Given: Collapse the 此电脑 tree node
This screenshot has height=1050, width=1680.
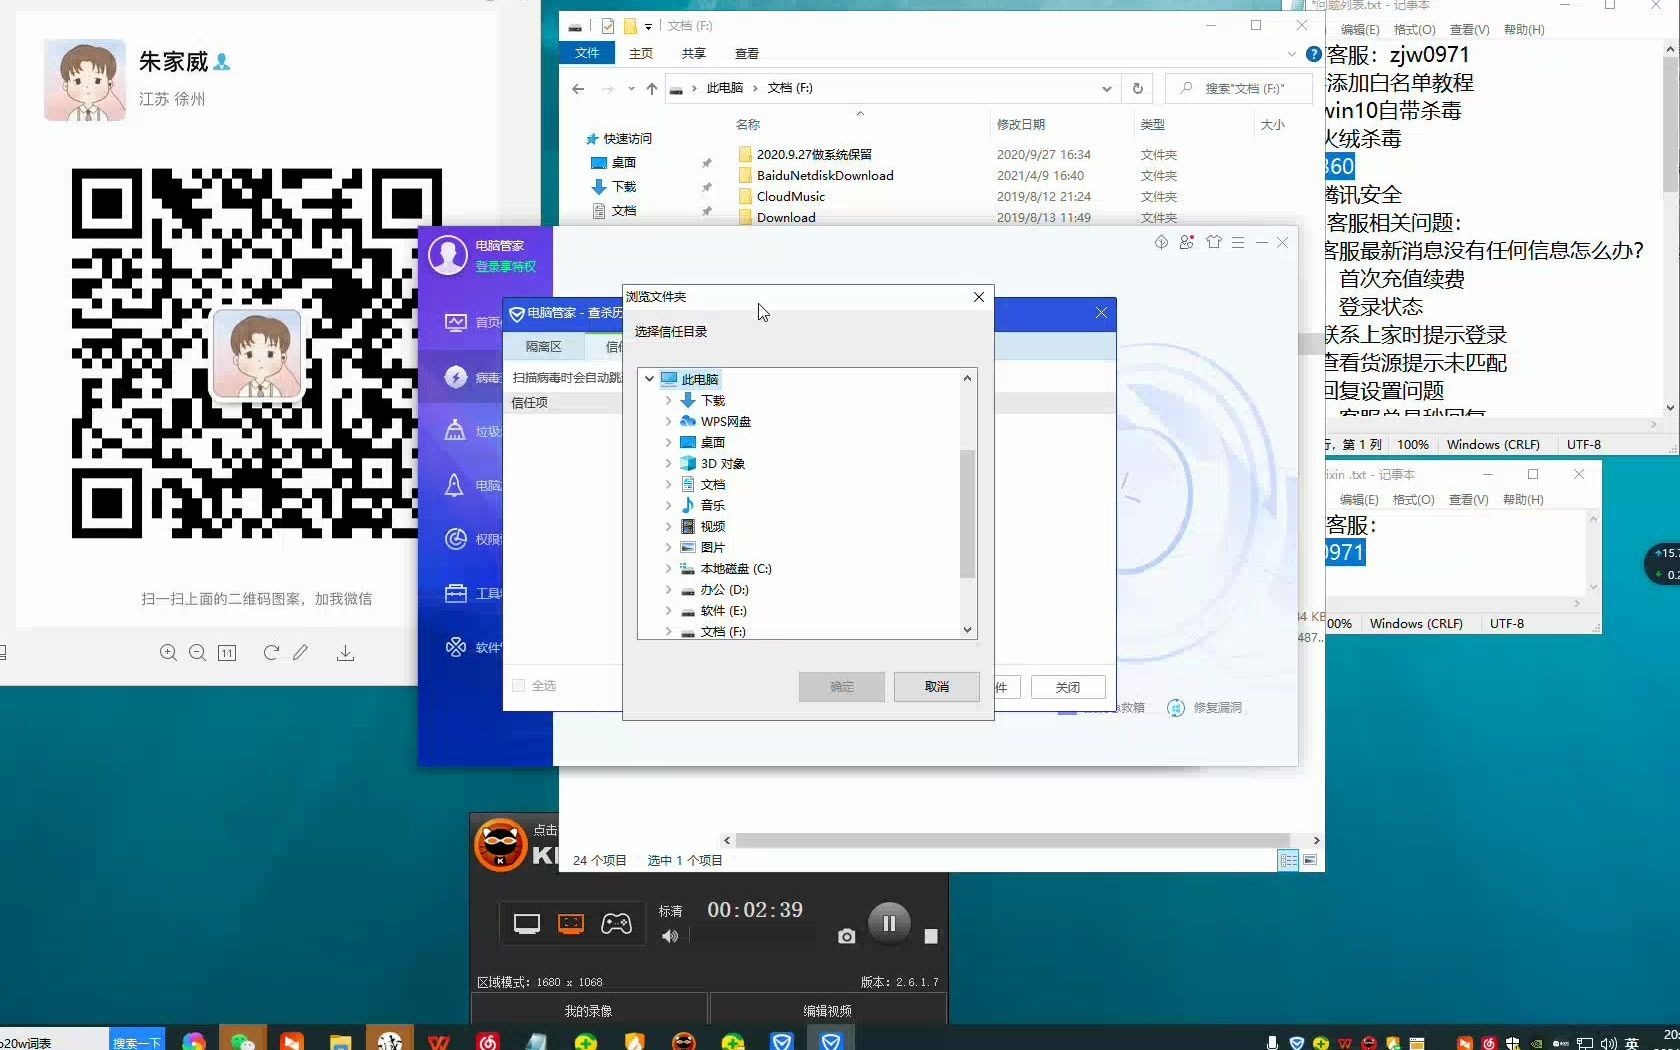Looking at the screenshot, I should coord(650,379).
